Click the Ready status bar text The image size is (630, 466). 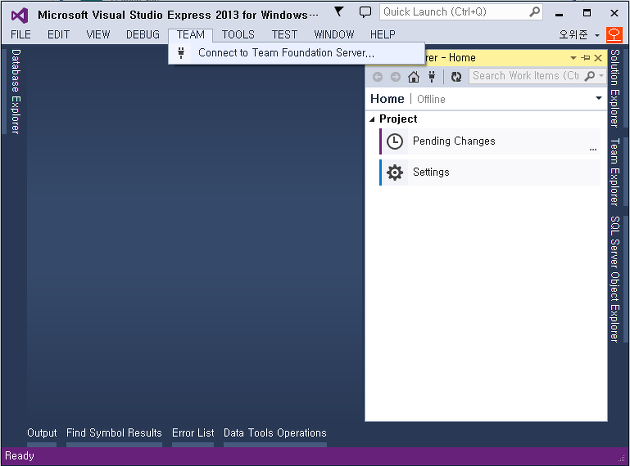[20, 456]
